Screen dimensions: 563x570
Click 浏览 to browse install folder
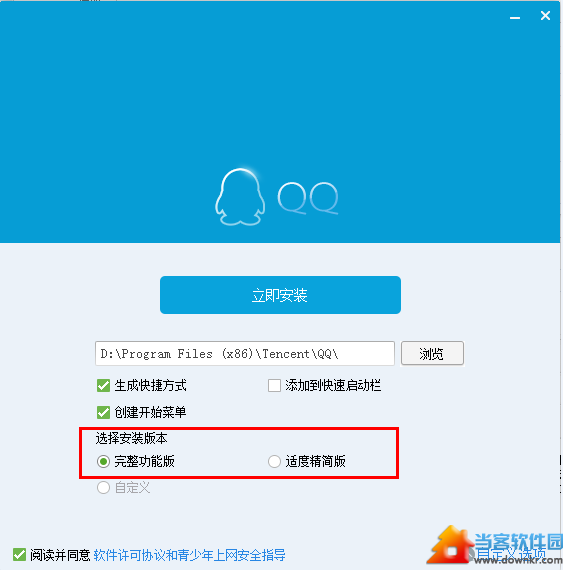[432, 353]
